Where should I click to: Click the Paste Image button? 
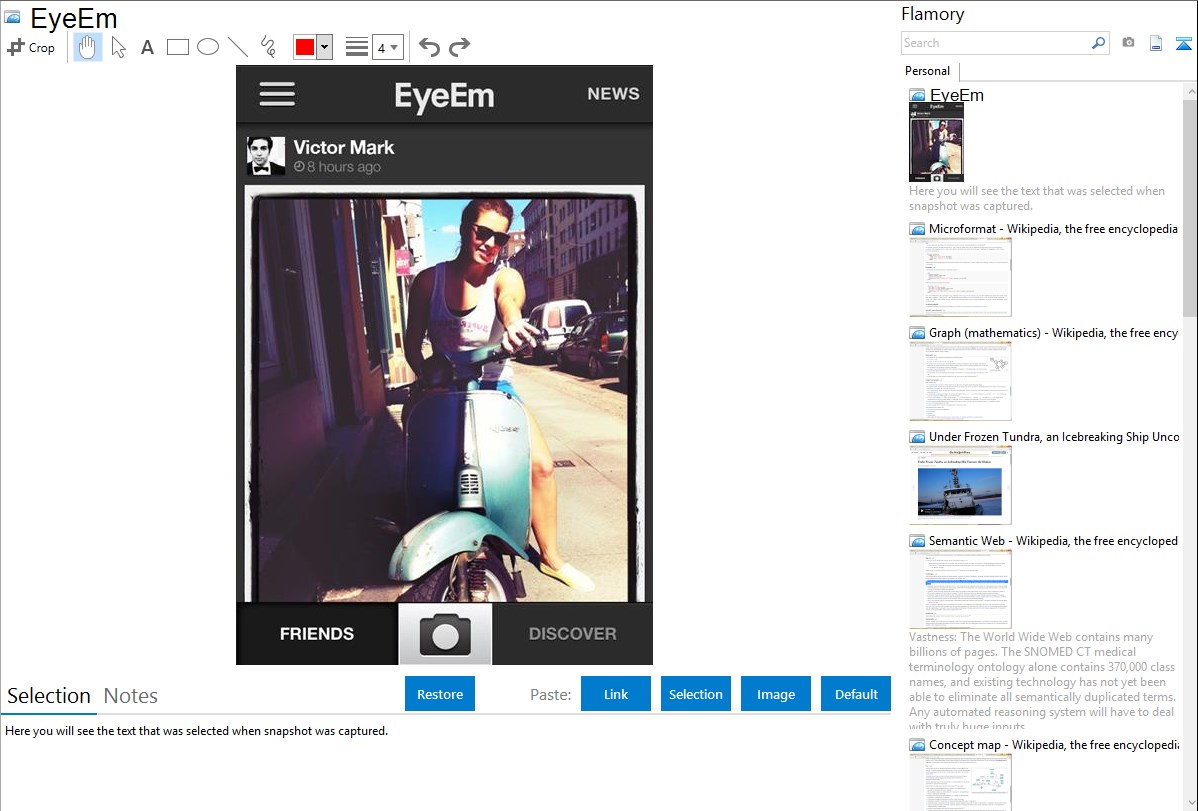[775, 694]
